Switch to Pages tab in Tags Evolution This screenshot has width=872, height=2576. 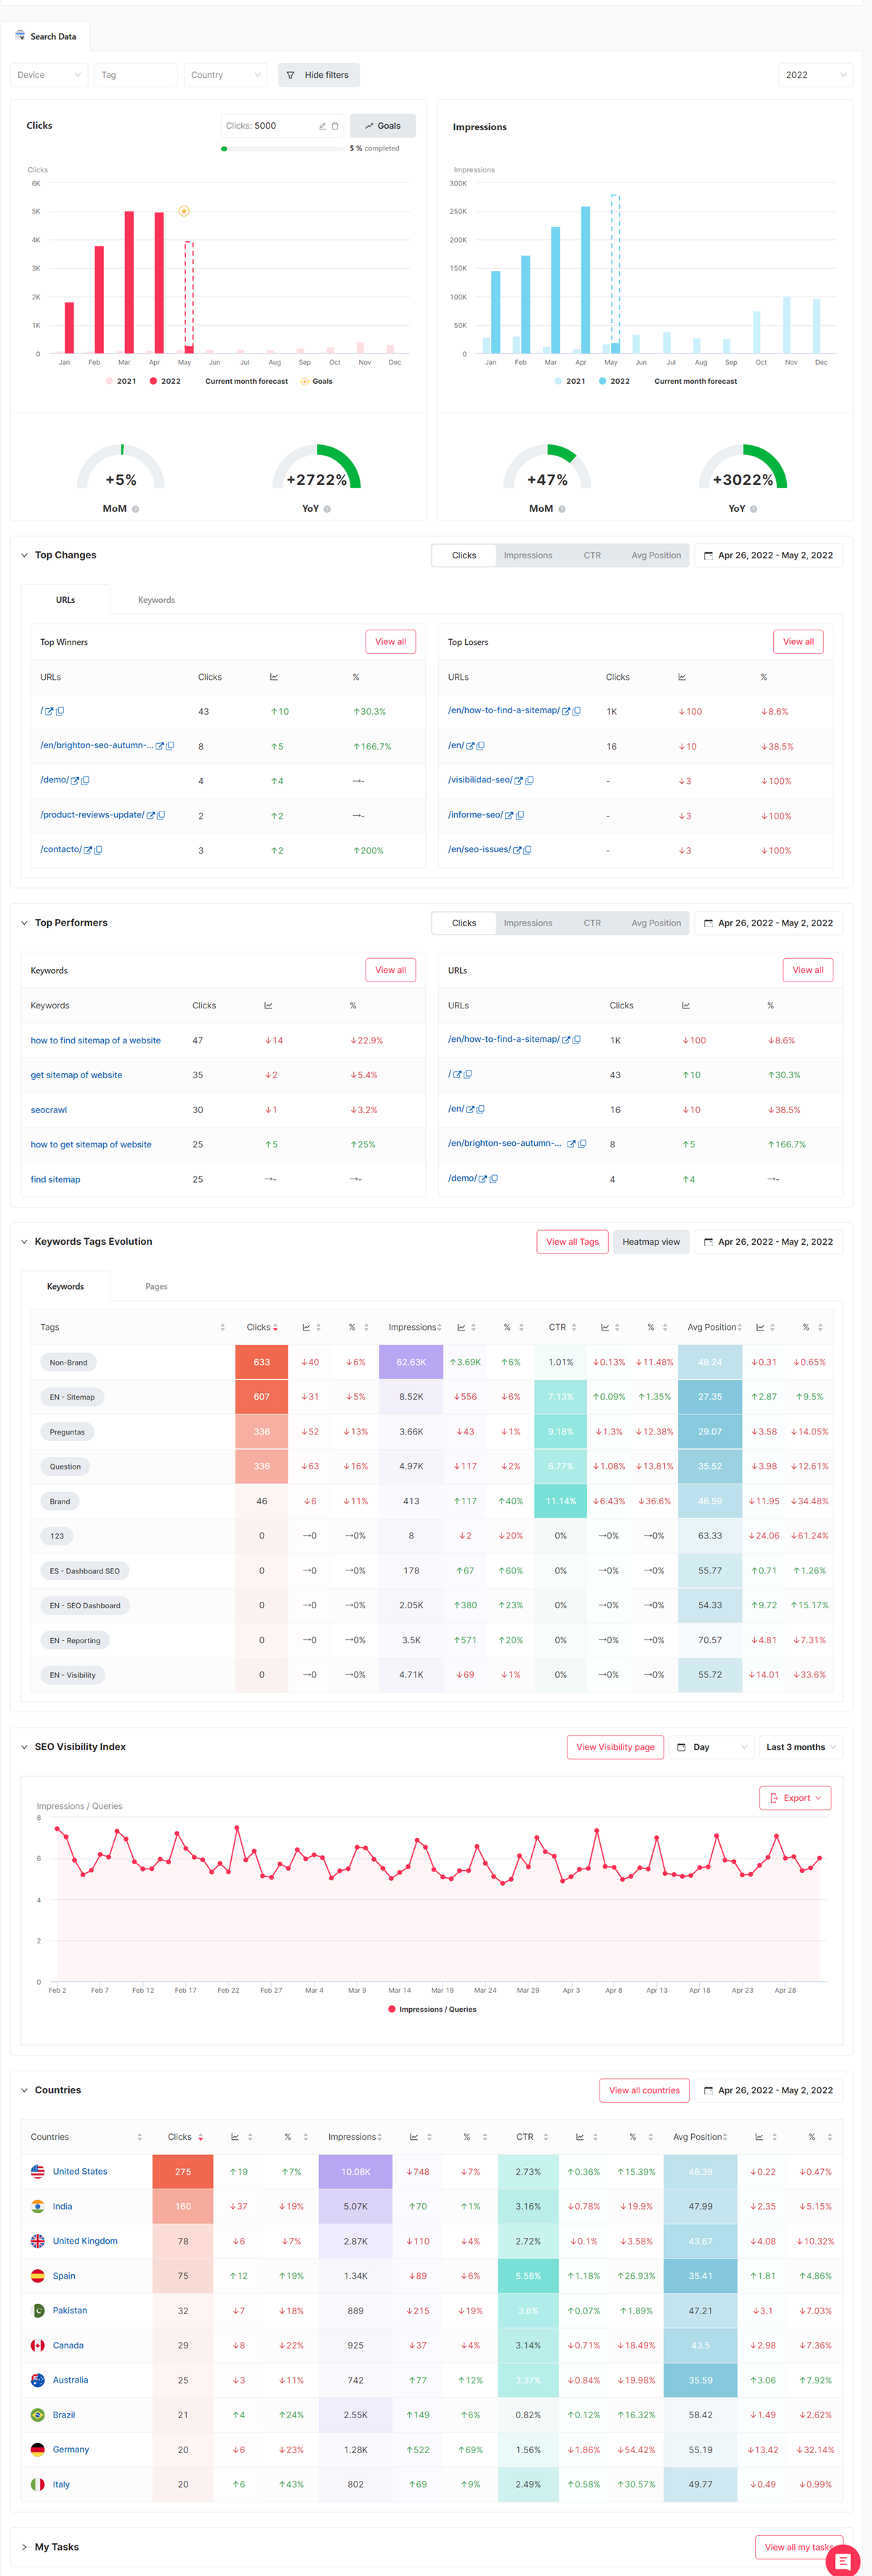click(x=156, y=1287)
